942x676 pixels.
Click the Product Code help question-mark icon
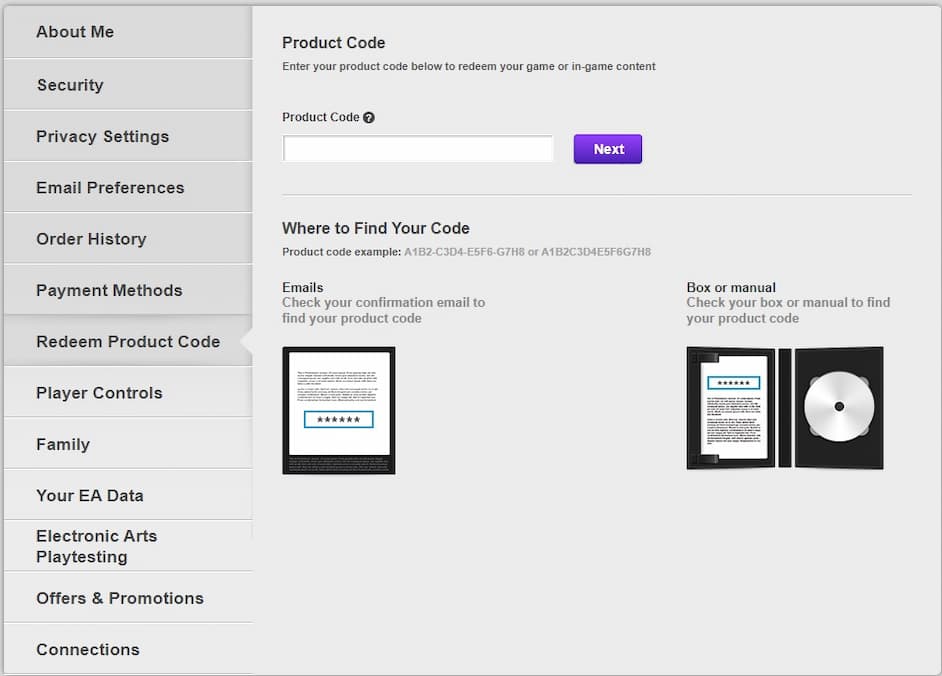(369, 118)
